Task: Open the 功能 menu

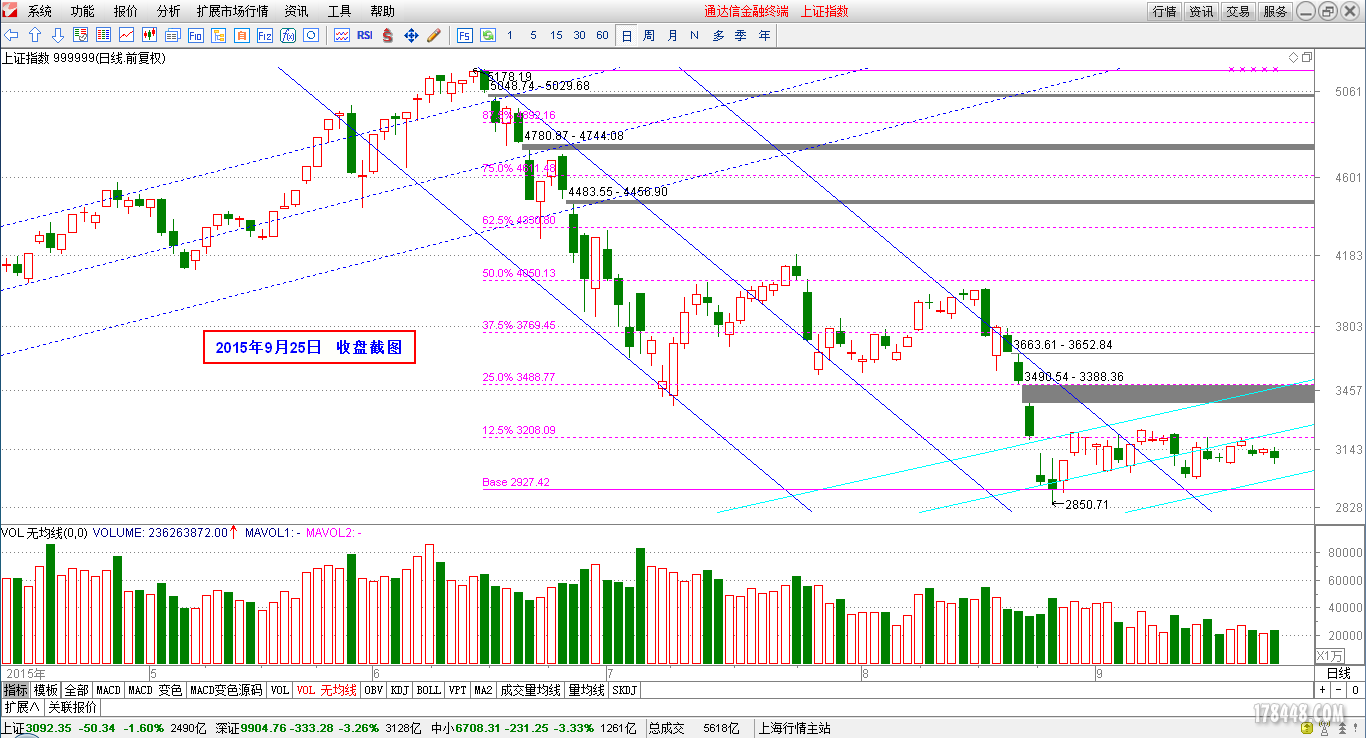Action: [x=83, y=11]
